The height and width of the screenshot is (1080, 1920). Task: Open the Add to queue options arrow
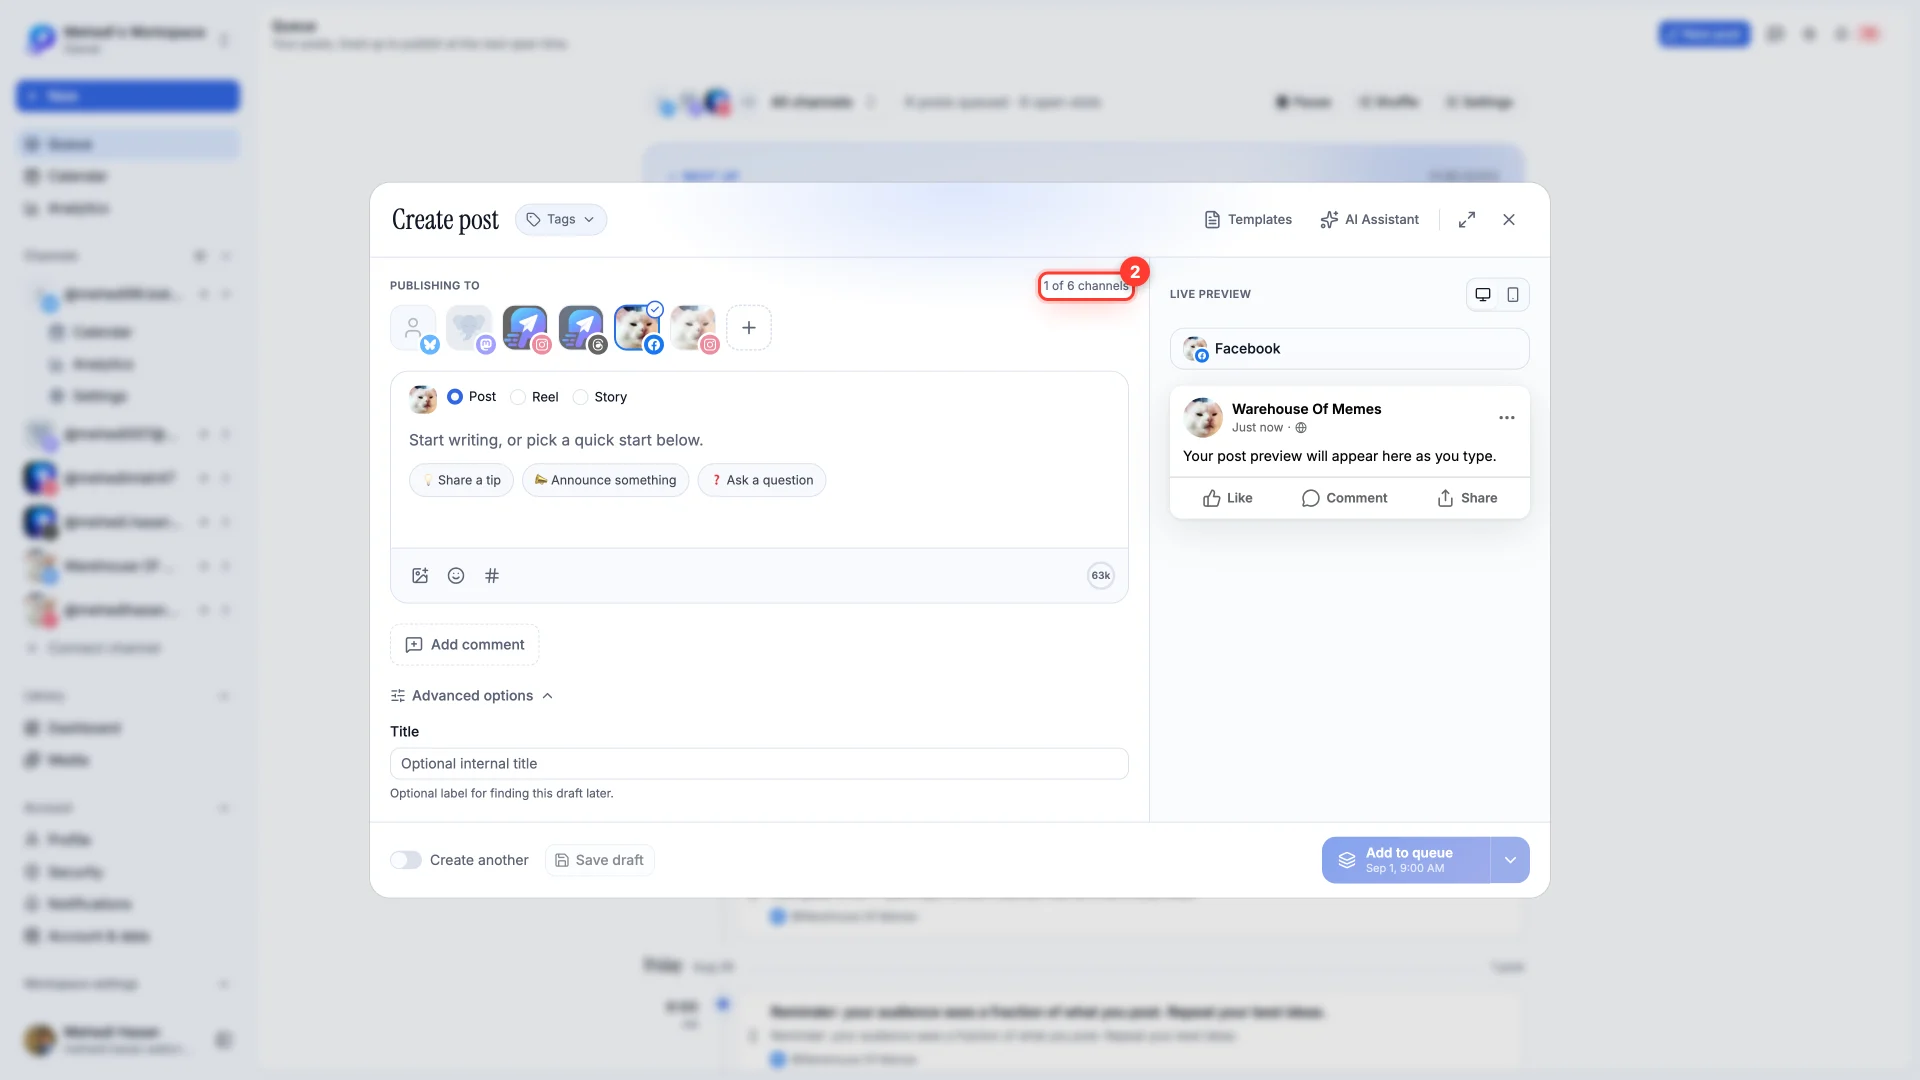(1510, 860)
